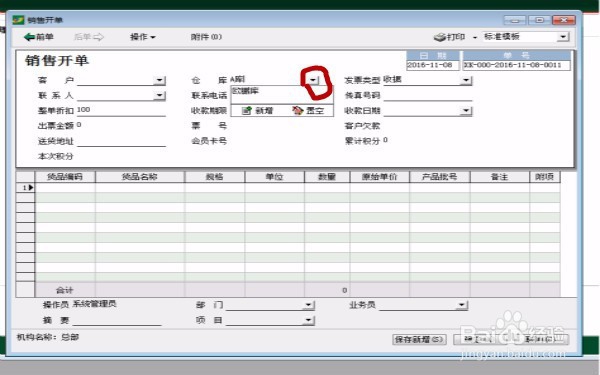Toggle the 仓库 dropdown arrow
Screen dimensions: 600x375
[314, 80]
